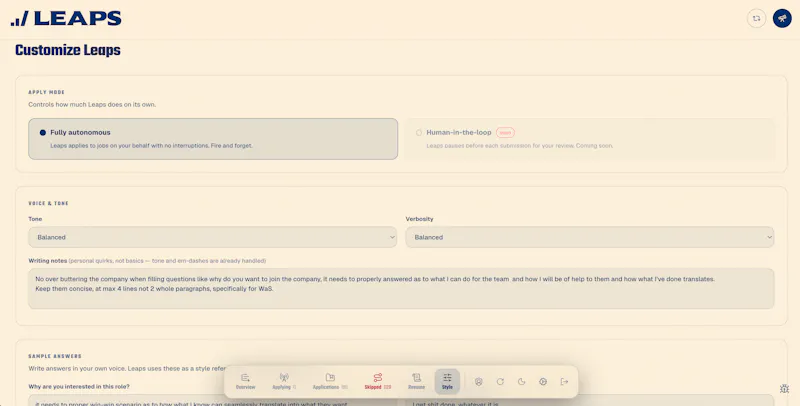Click the bug icon at bottom right

coord(785,389)
